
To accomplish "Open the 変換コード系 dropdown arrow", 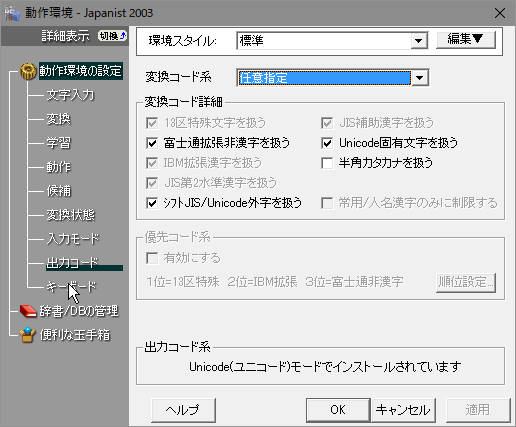I will click(420, 78).
